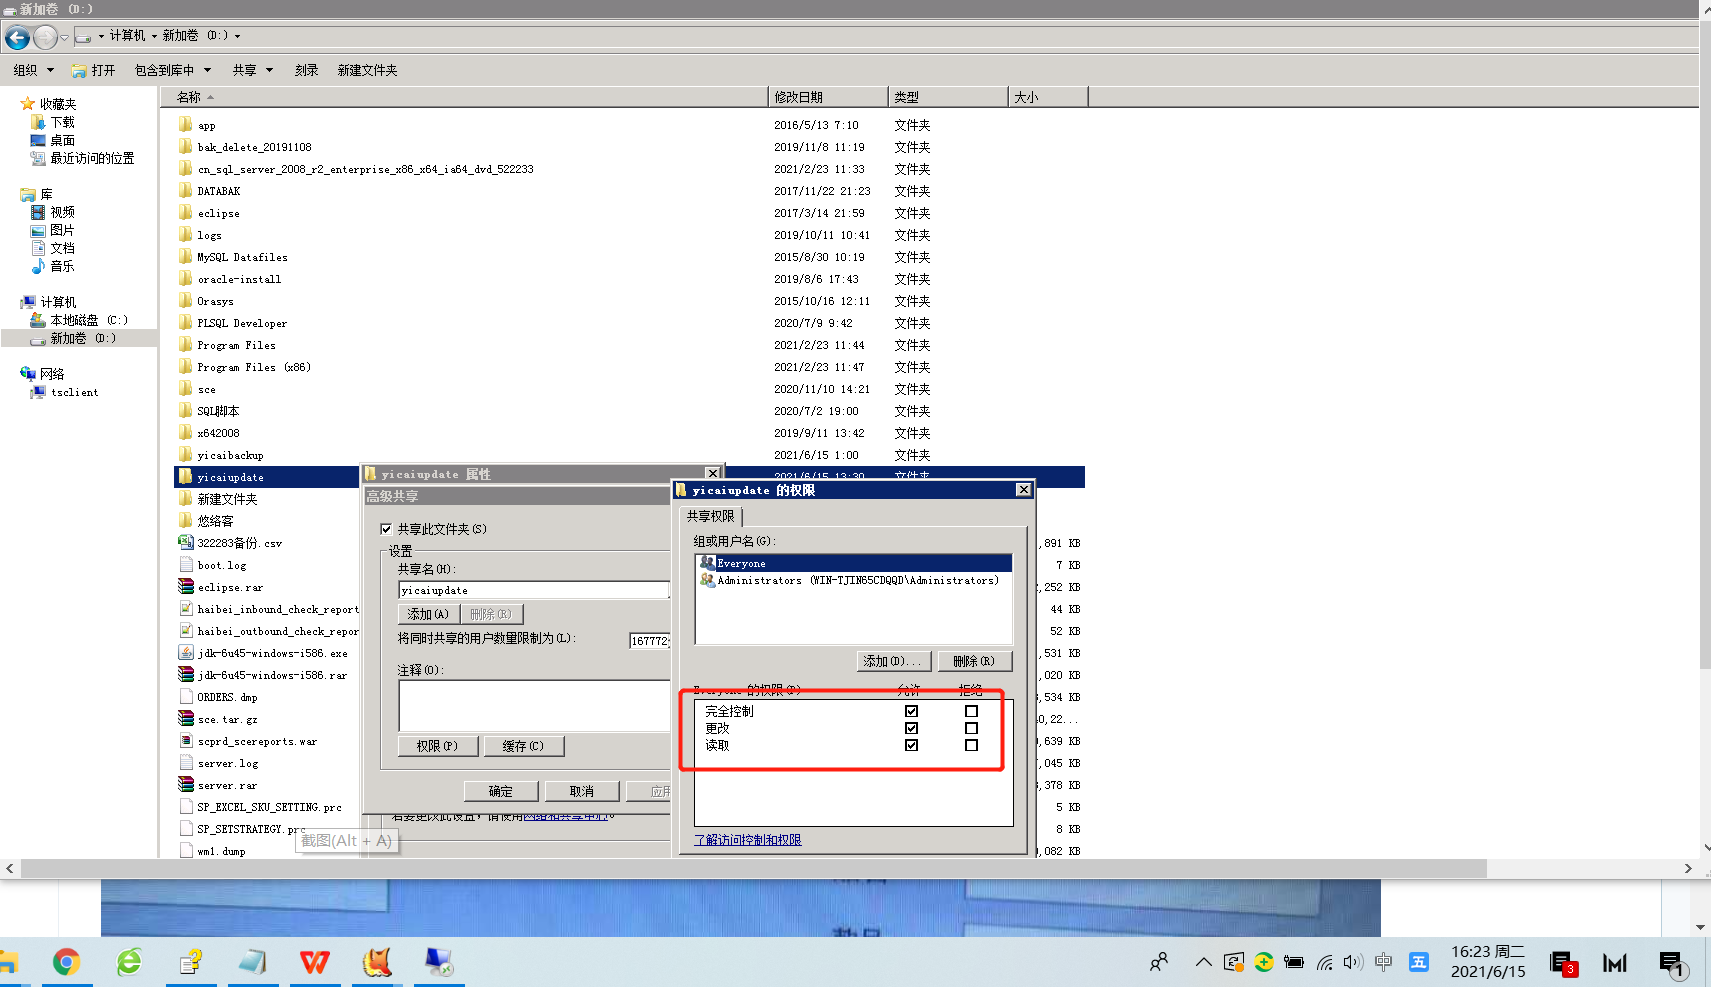Click the volume speaker icon in system tray
Image resolution: width=1711 pixels, height=987 pixels.
(1353, 962)
